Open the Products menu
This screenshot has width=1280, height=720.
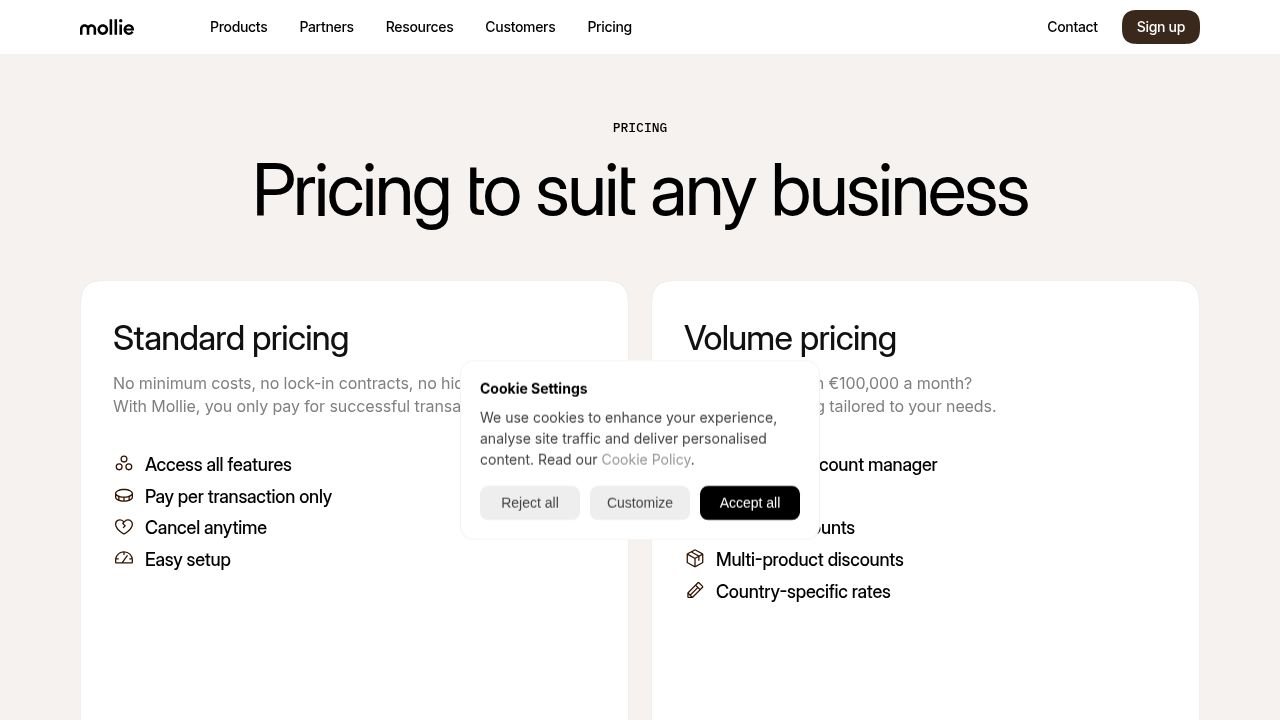click(239, 27)
